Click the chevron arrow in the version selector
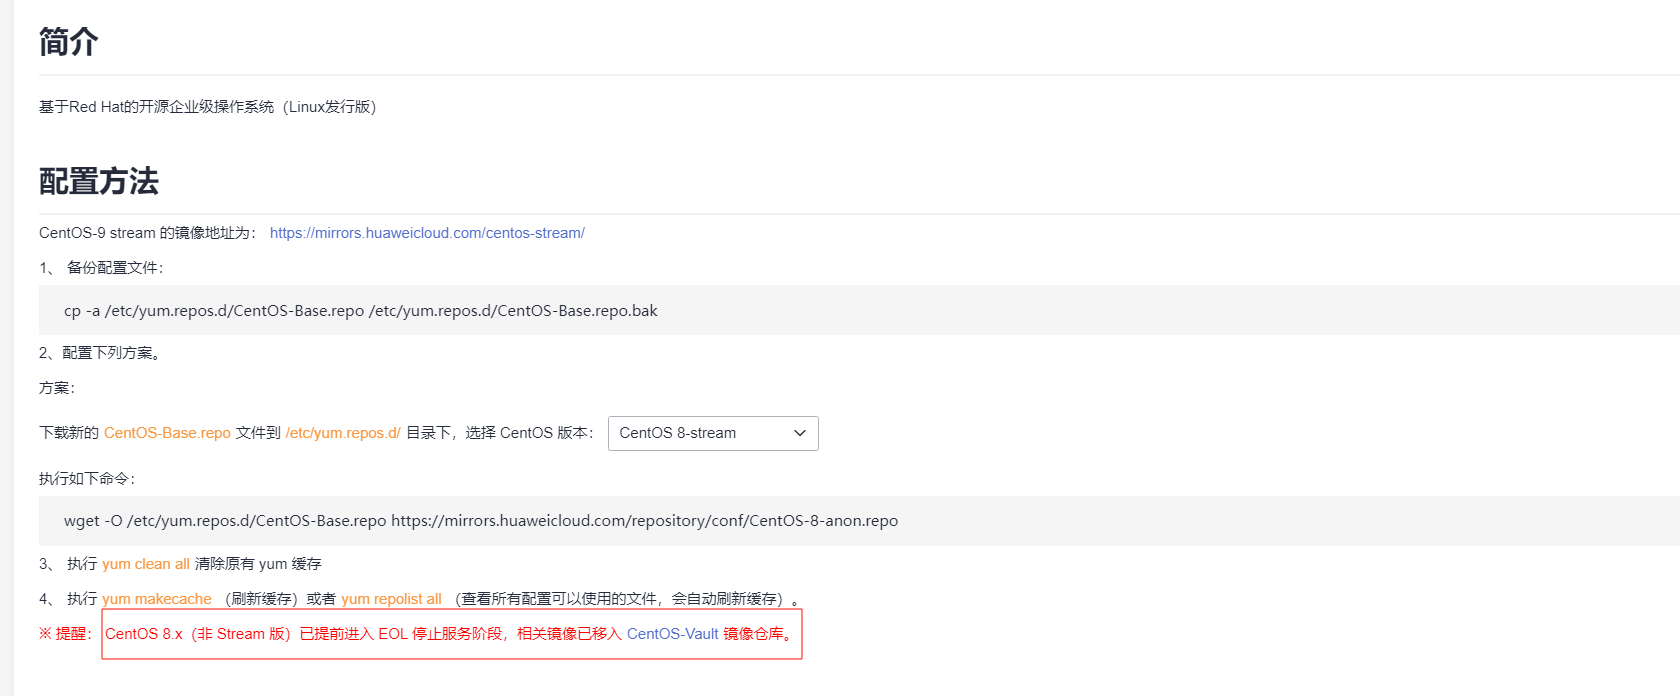 (800, 433)
